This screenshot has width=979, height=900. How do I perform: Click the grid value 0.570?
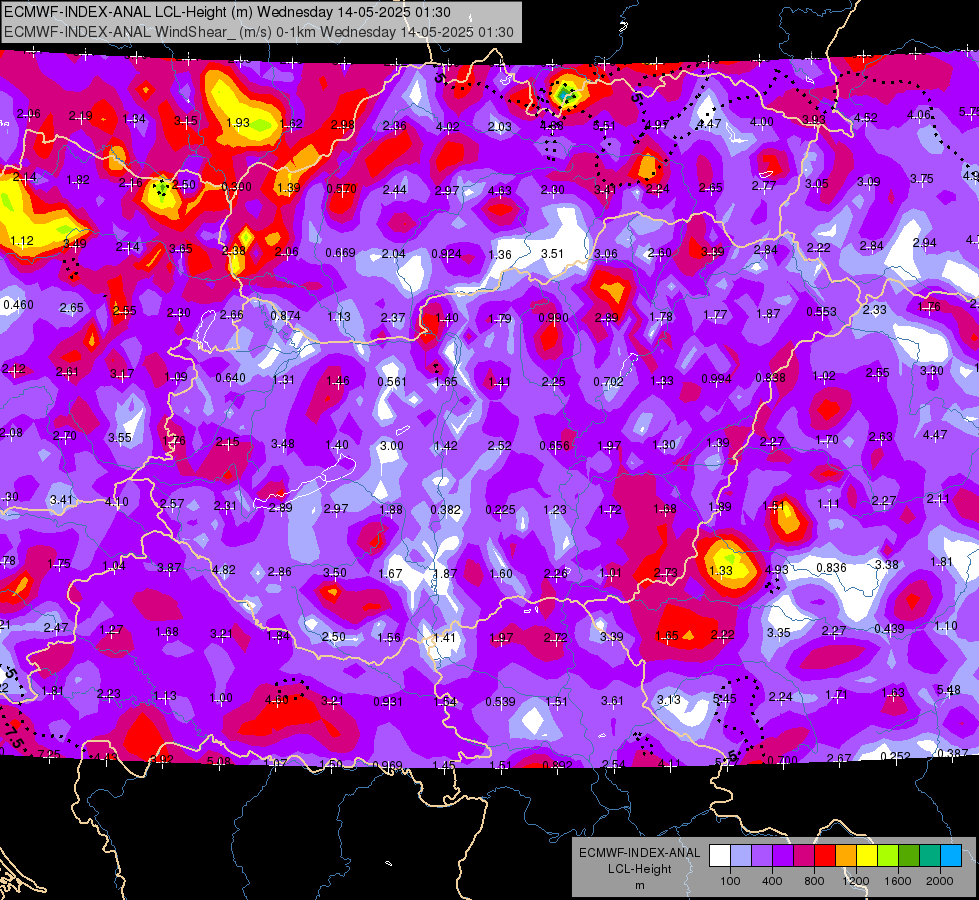pyautogui.click(x=342, y=189)
